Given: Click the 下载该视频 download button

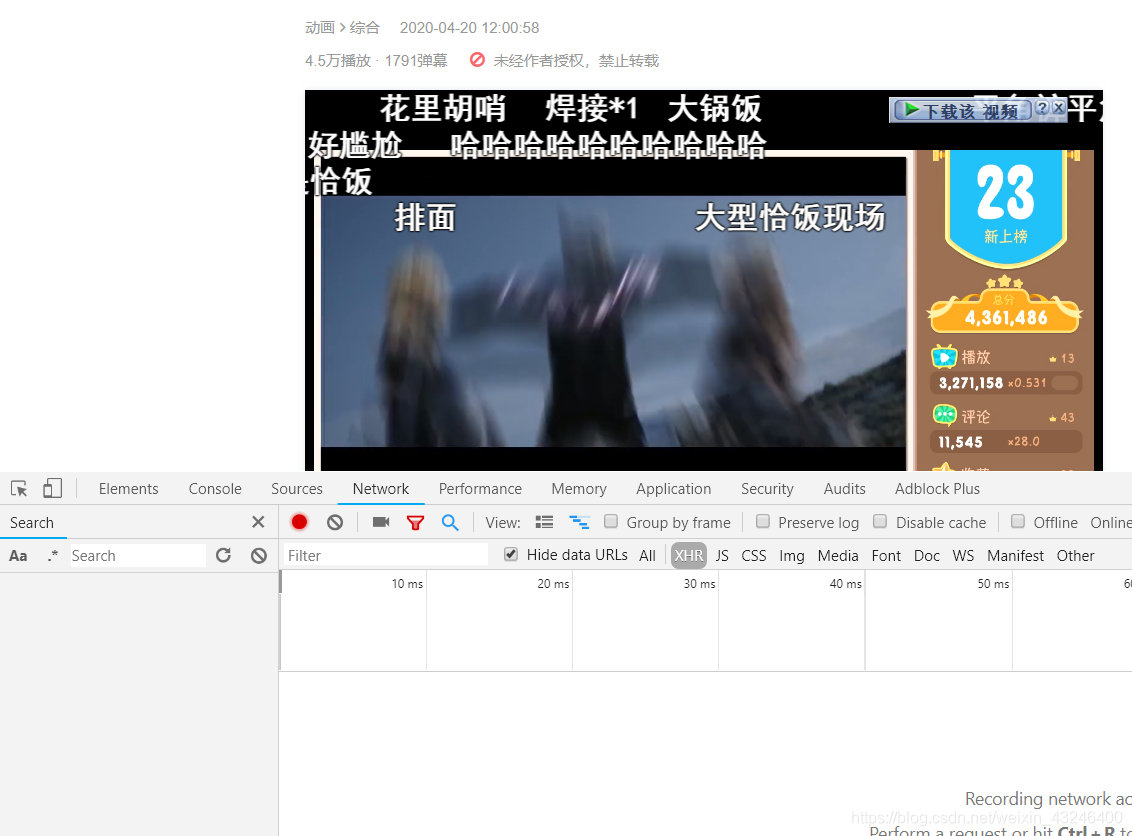Looking at the screenshot, I should [962, 110].
